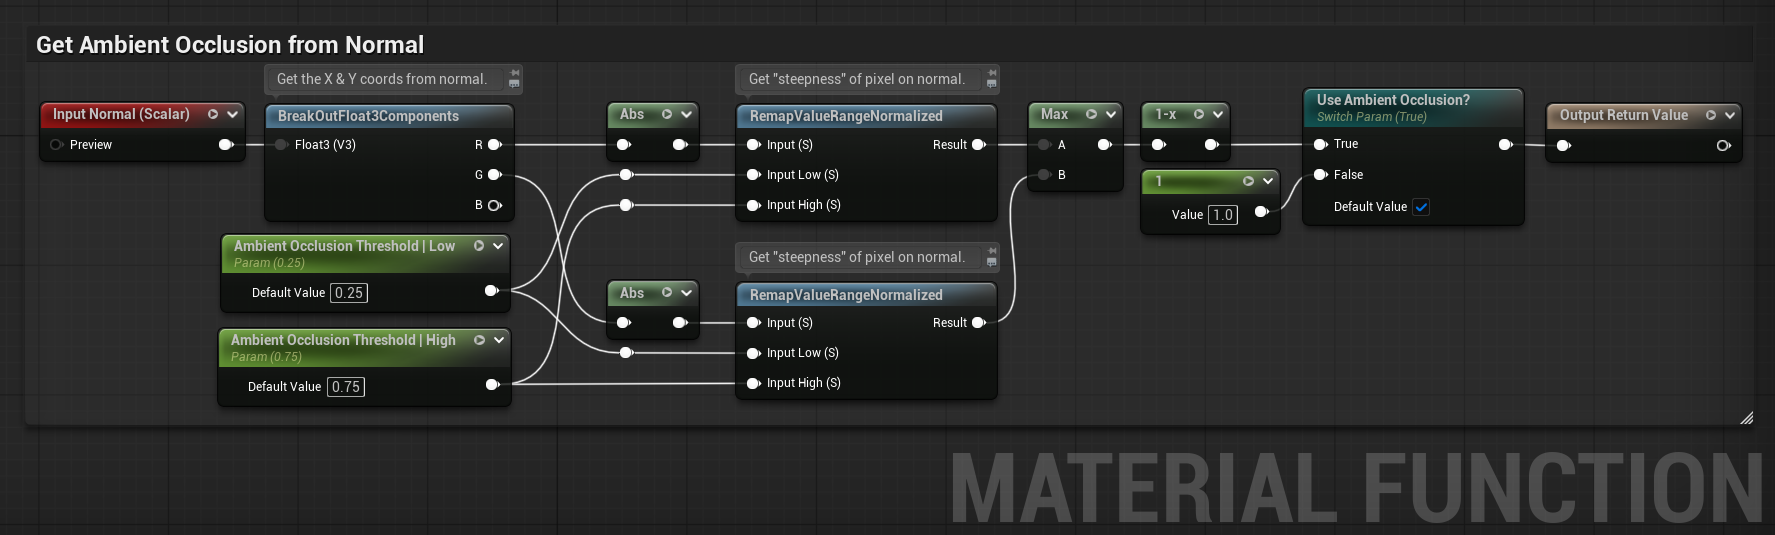1775x535 pixels.
Task: Click the True input pin on switch node
Action: (1321, 144)
